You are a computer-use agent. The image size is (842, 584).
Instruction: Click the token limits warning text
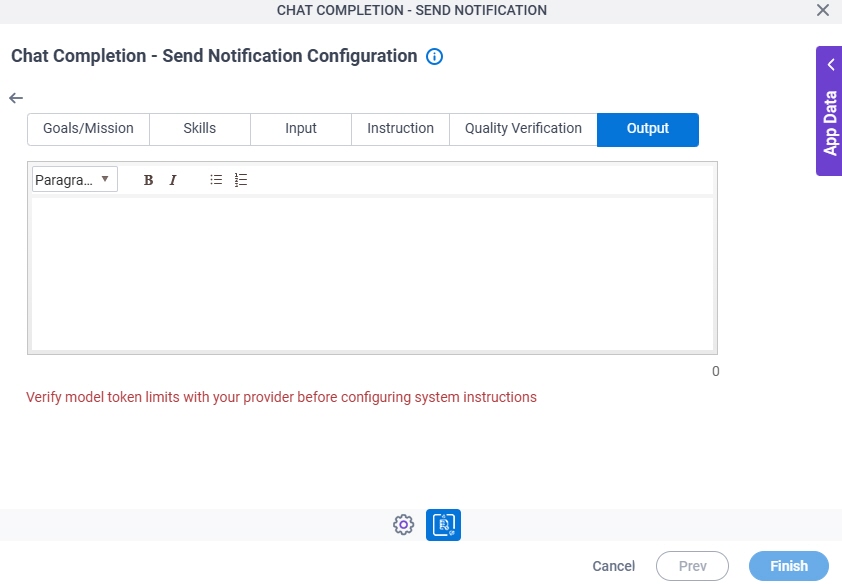click(x=281, y=397)
